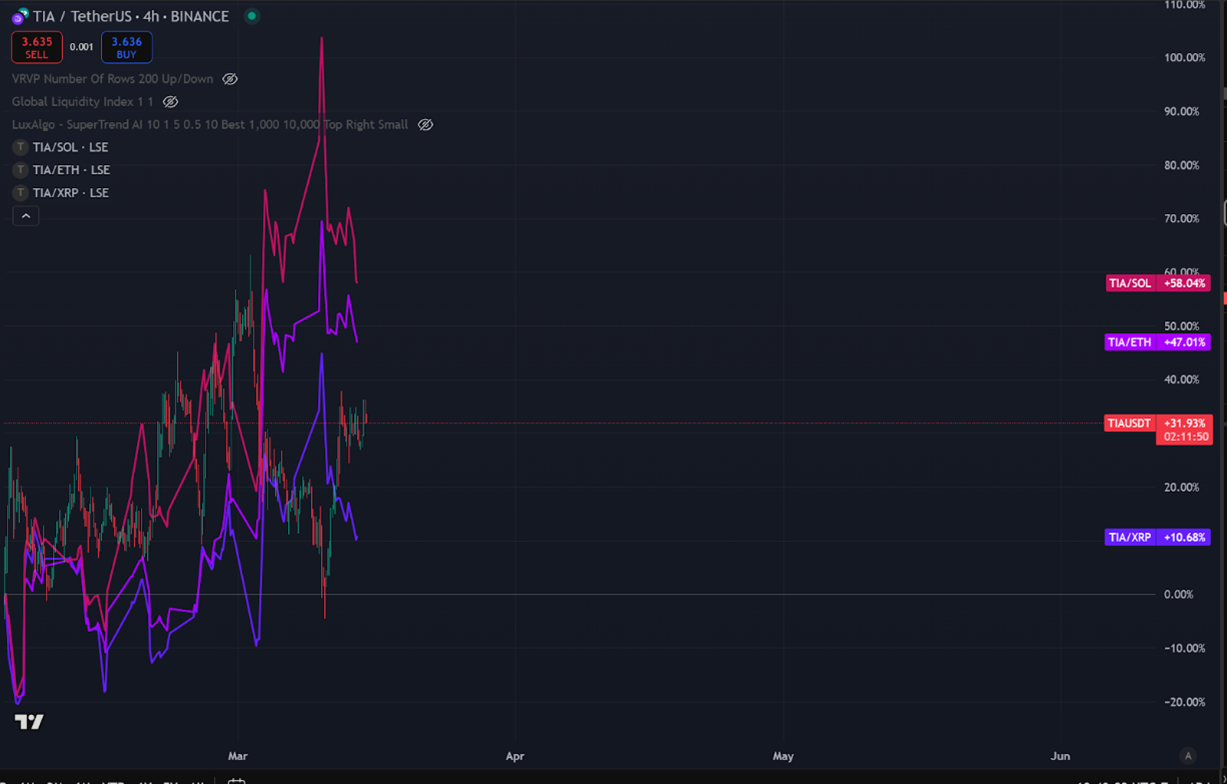Click the TIA/XRP +10.68% price scale label
Screen dimensions: 1227x784
coord(1158,537)
